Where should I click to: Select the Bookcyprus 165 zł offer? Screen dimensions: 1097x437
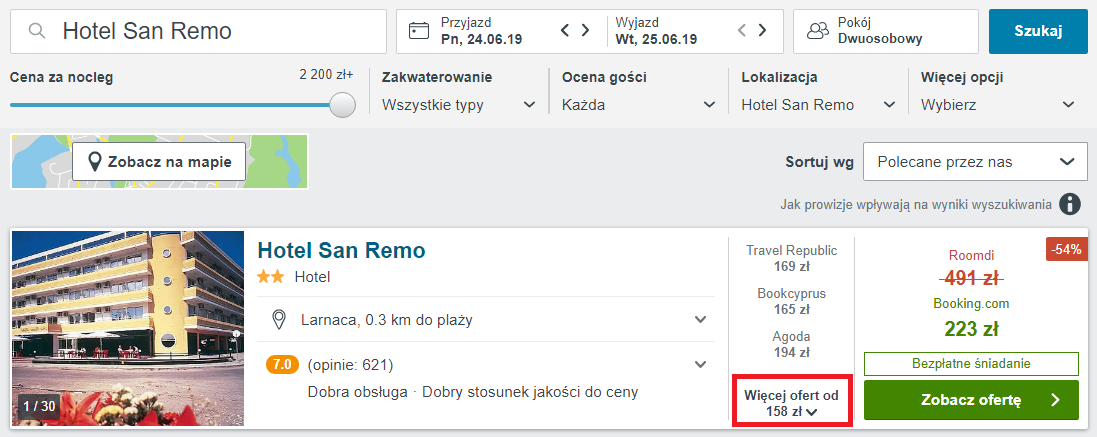point(791,301)
